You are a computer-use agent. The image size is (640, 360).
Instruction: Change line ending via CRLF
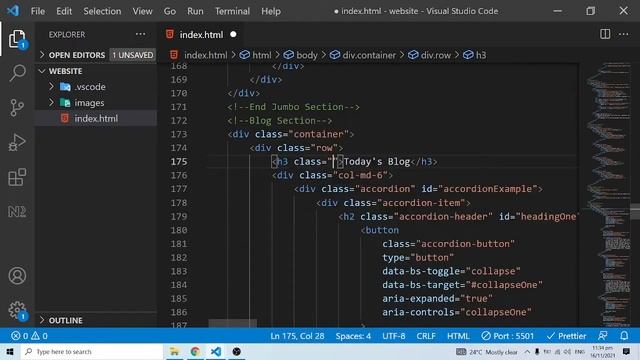coord(426,336)
